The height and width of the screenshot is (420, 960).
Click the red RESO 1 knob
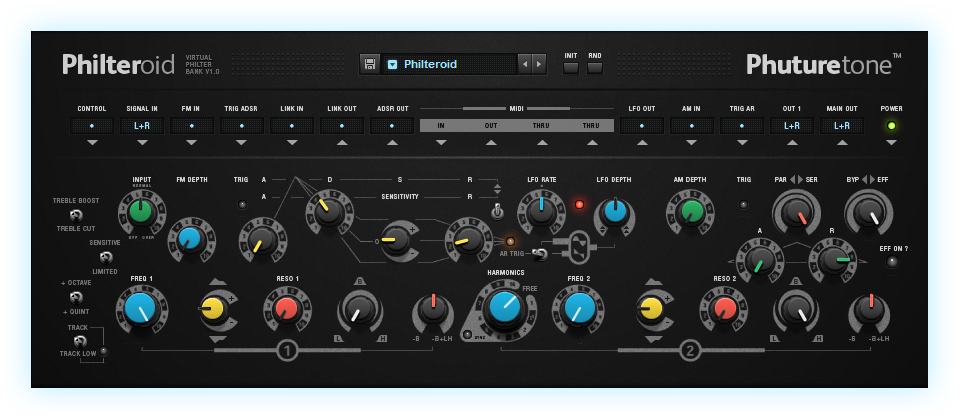pos(287,309)
